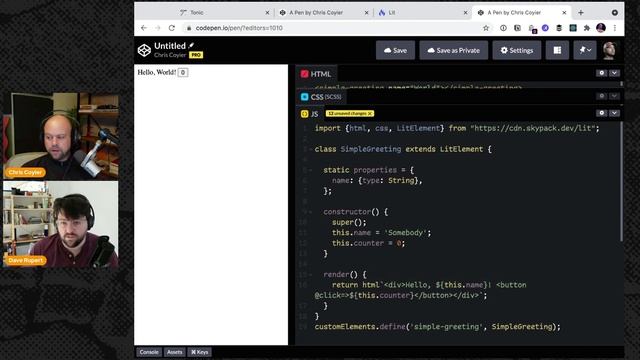
Task: Click the codepen.io address bar URL
Action: click(x=239, y=28)
